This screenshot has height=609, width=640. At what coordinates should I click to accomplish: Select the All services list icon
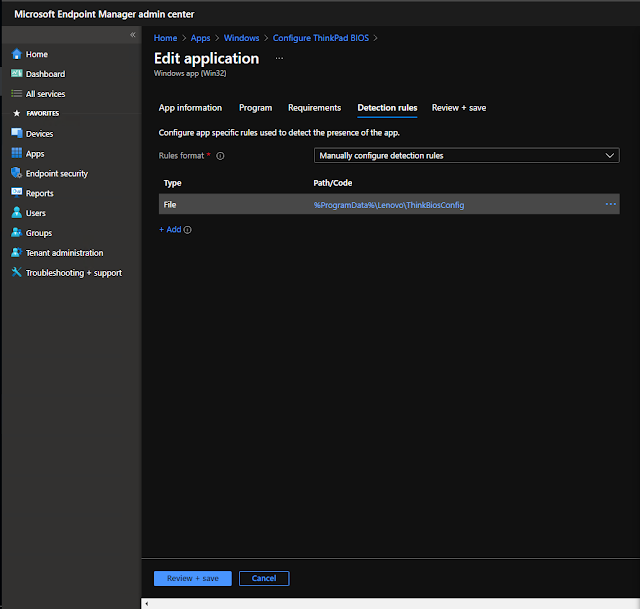point(16,93)
